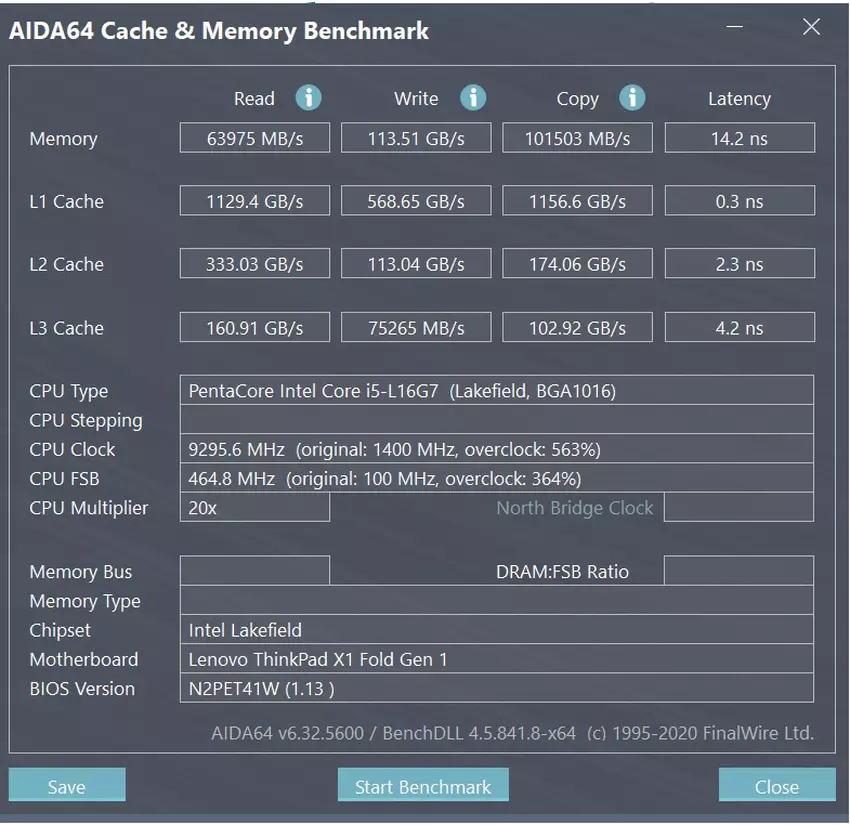Click the BIOS Version field

pyautogui.click(x=496, y=688)
